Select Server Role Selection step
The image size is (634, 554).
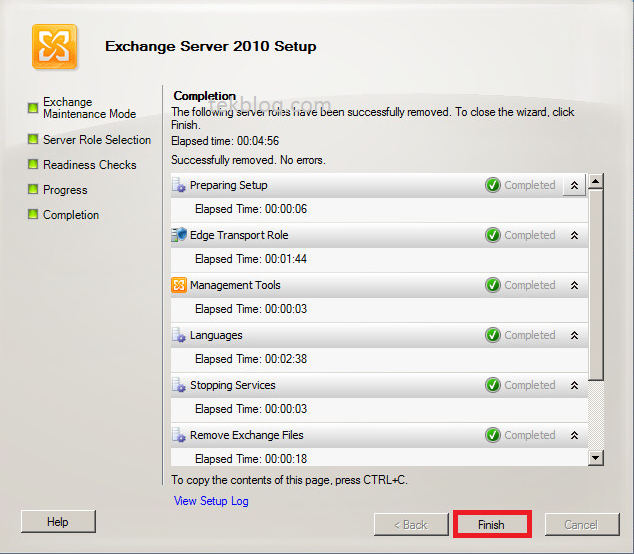click(x=97, y=140)
